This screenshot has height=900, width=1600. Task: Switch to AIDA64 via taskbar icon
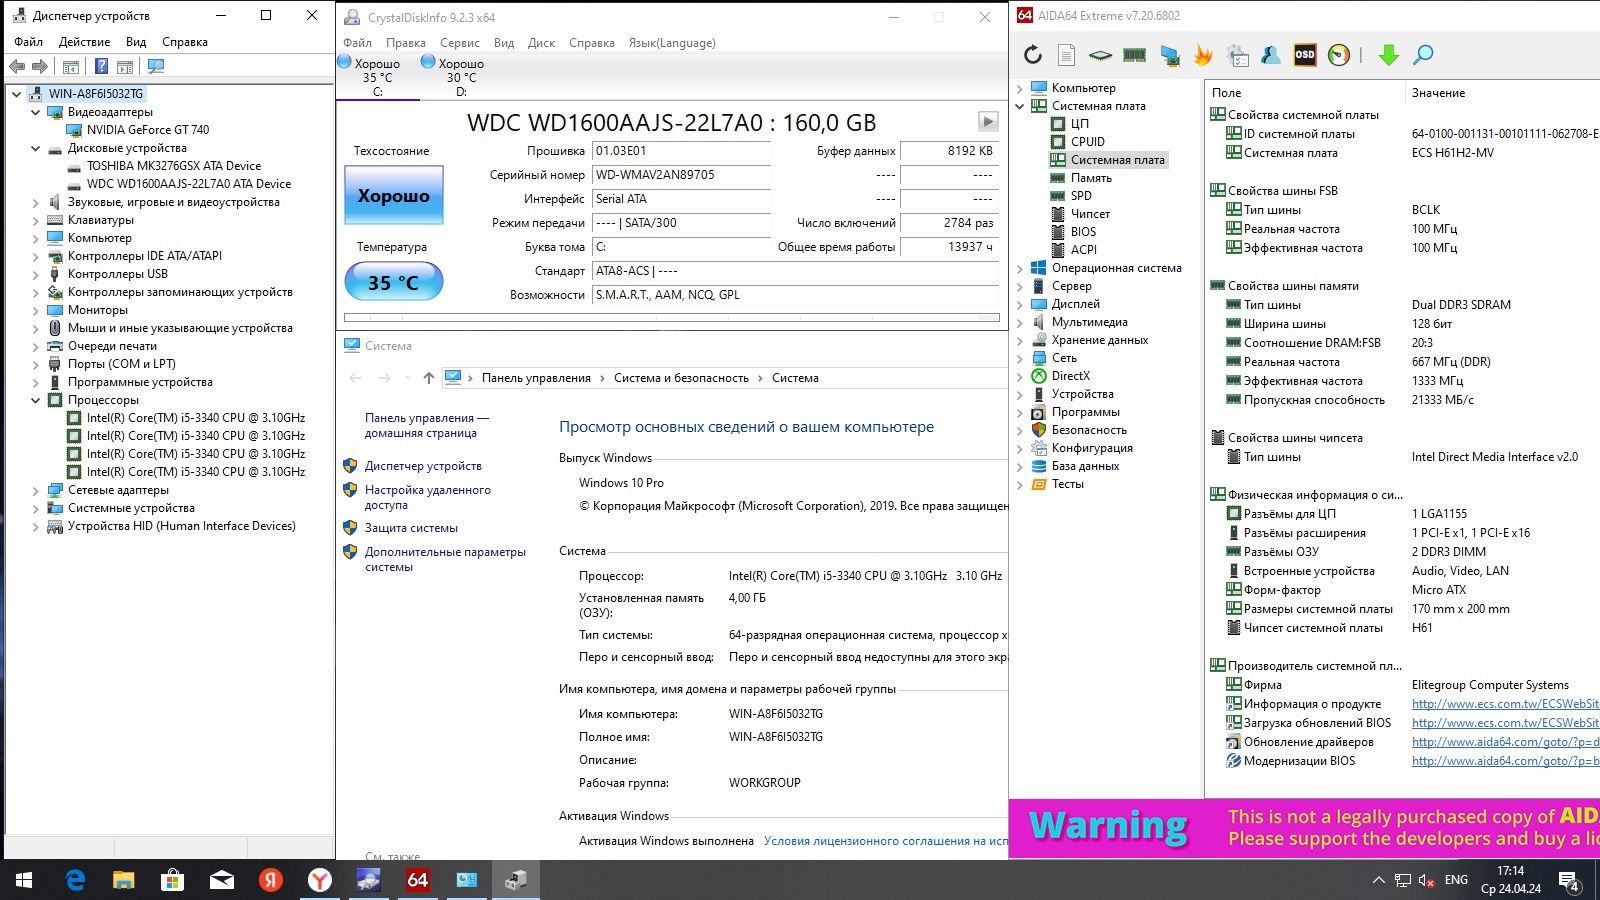click(418, 880)
